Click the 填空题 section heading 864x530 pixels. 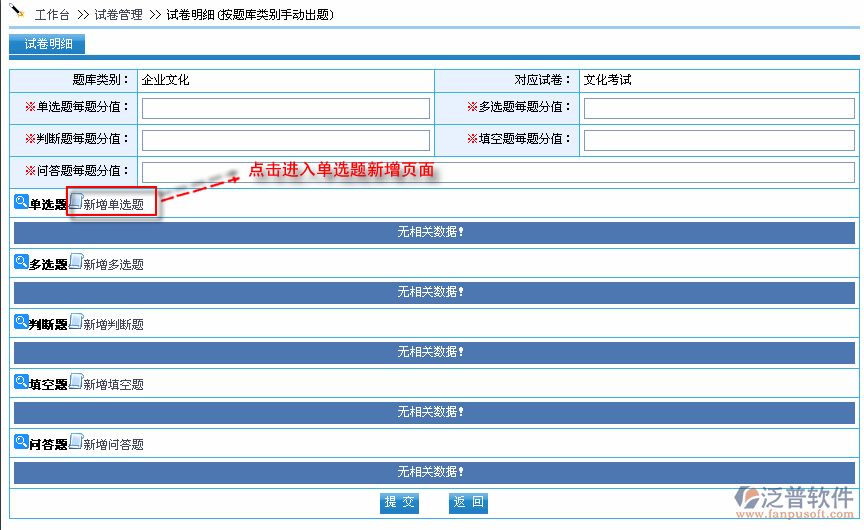tap(48, 385)
